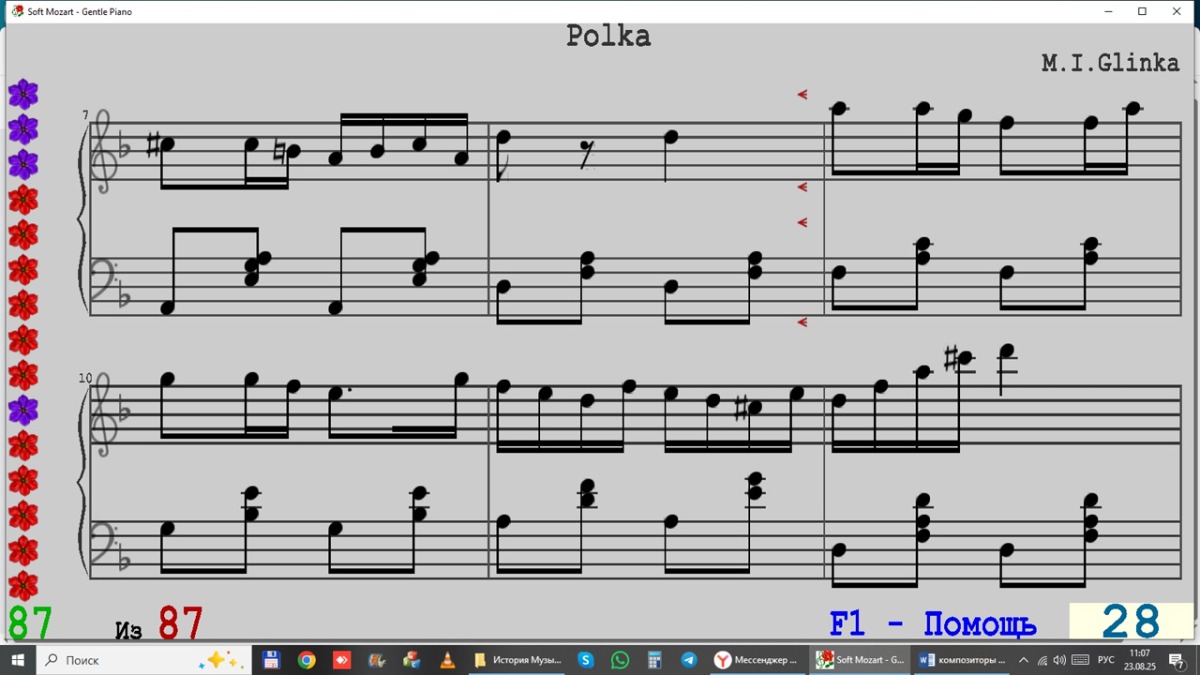Click the red total number 87
1200x675 pixels.
pyautogui.click(x=181, y=623)
